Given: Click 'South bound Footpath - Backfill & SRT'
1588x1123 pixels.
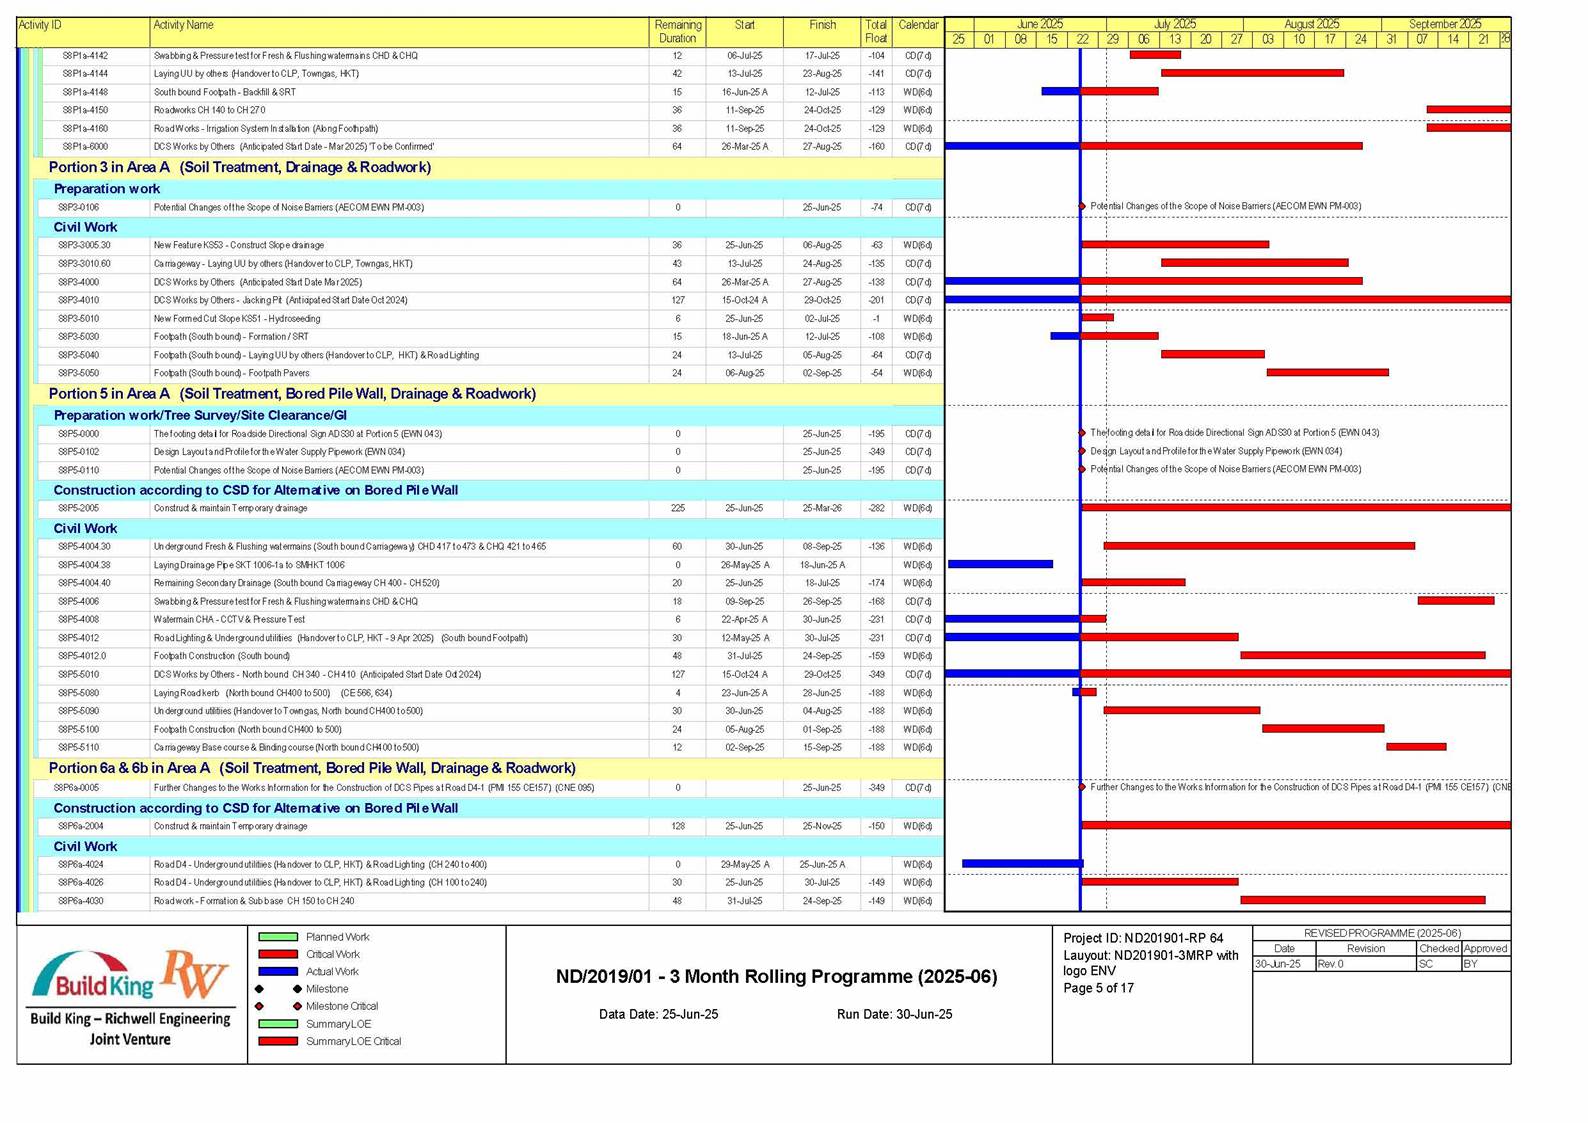Looking at the screenshot, I should pos(224,92).
